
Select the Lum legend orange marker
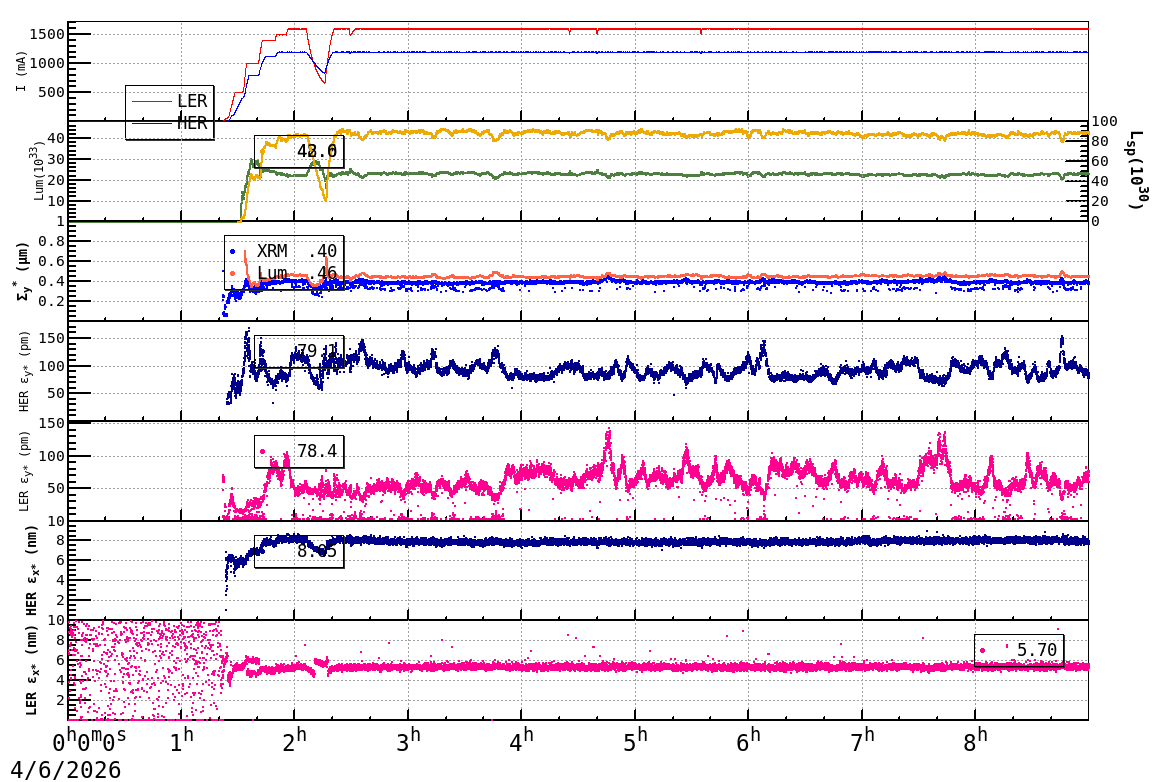click(x=232, y=273)
